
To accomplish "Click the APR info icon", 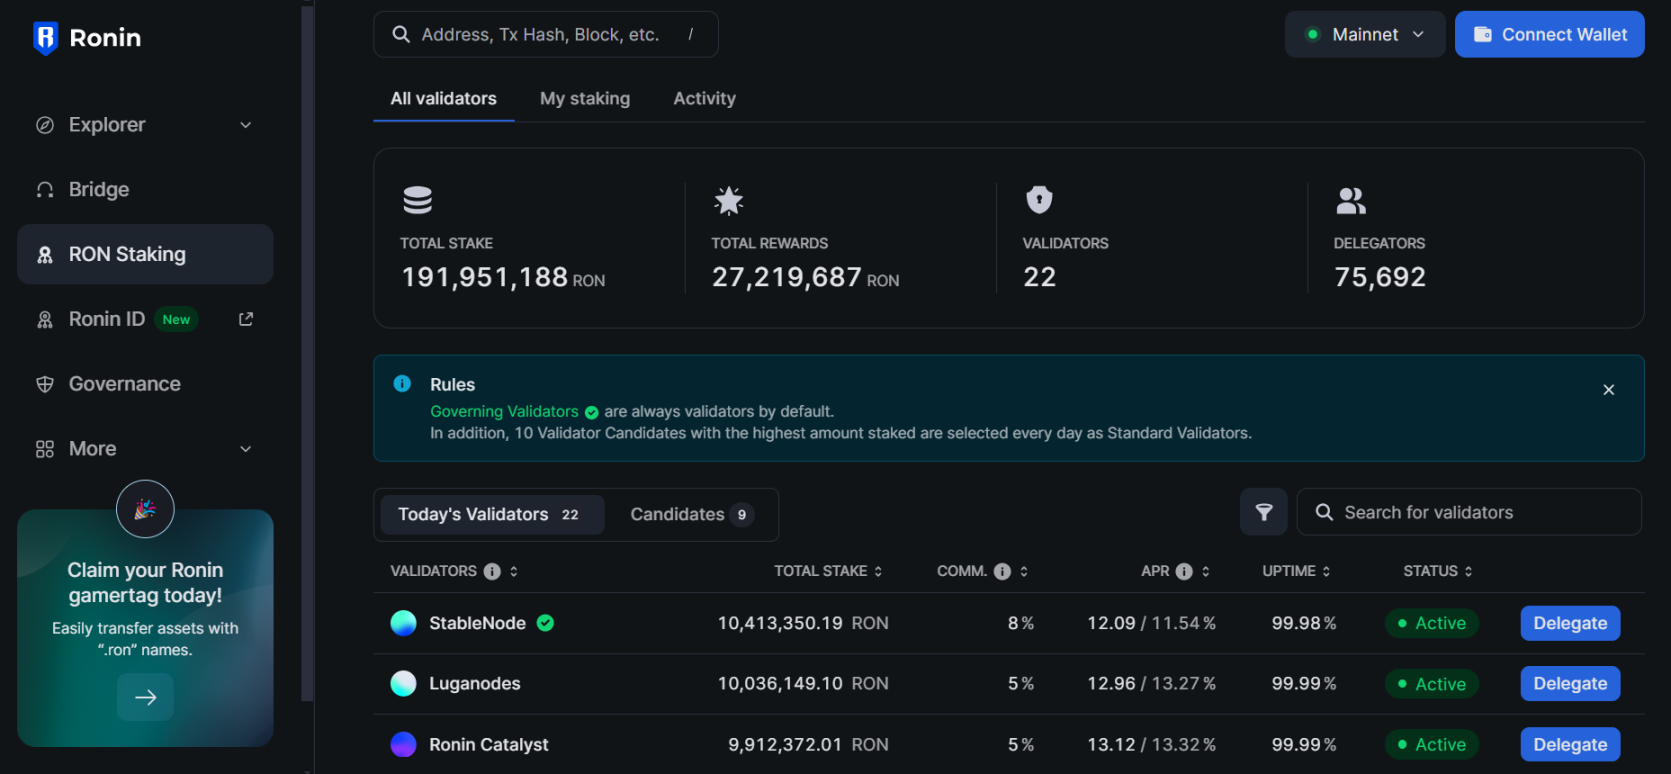I will pyautogui.click(x=1184, y=571).
